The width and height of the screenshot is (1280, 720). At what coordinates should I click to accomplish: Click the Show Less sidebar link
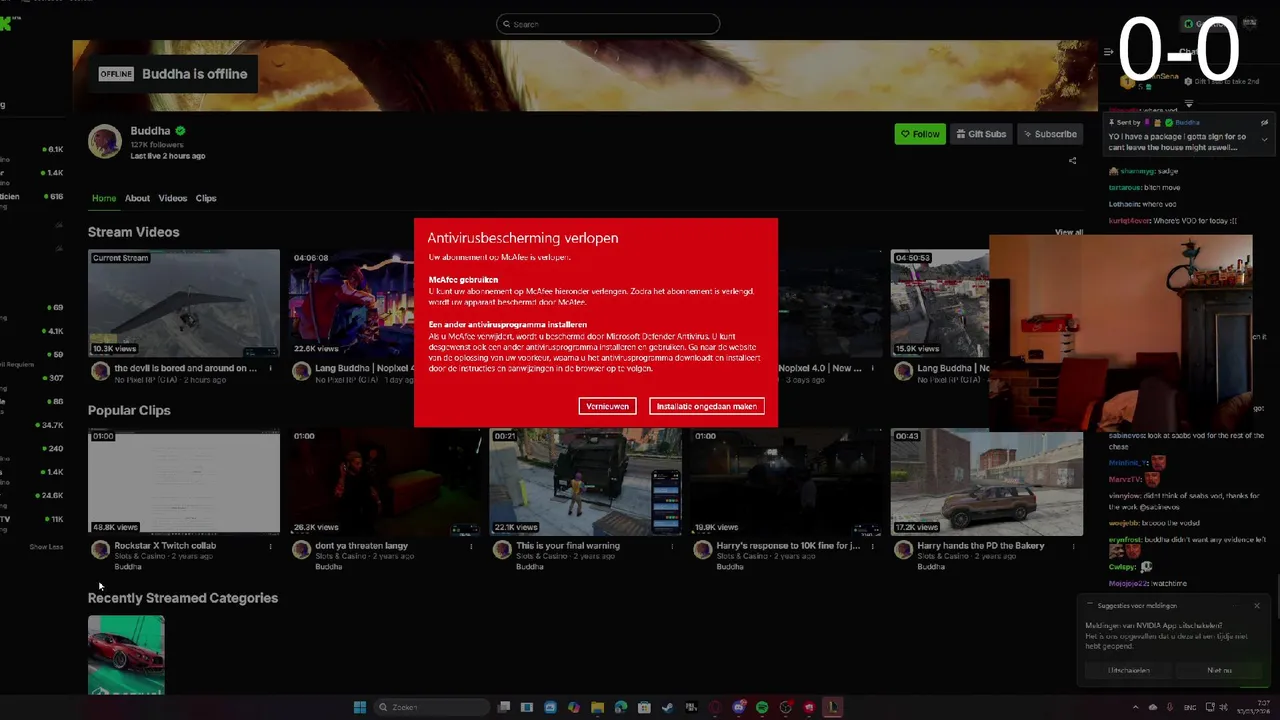pos(46,547)
